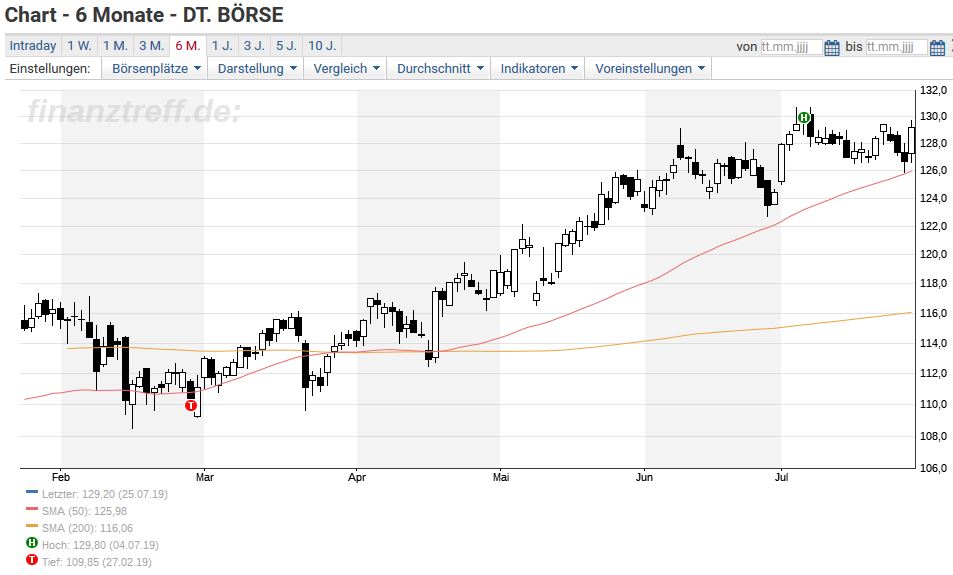Click the 132,0 y-axis price label
Image resolution: width=953 pixels, height=575 pixels.
tap(934, 91)
